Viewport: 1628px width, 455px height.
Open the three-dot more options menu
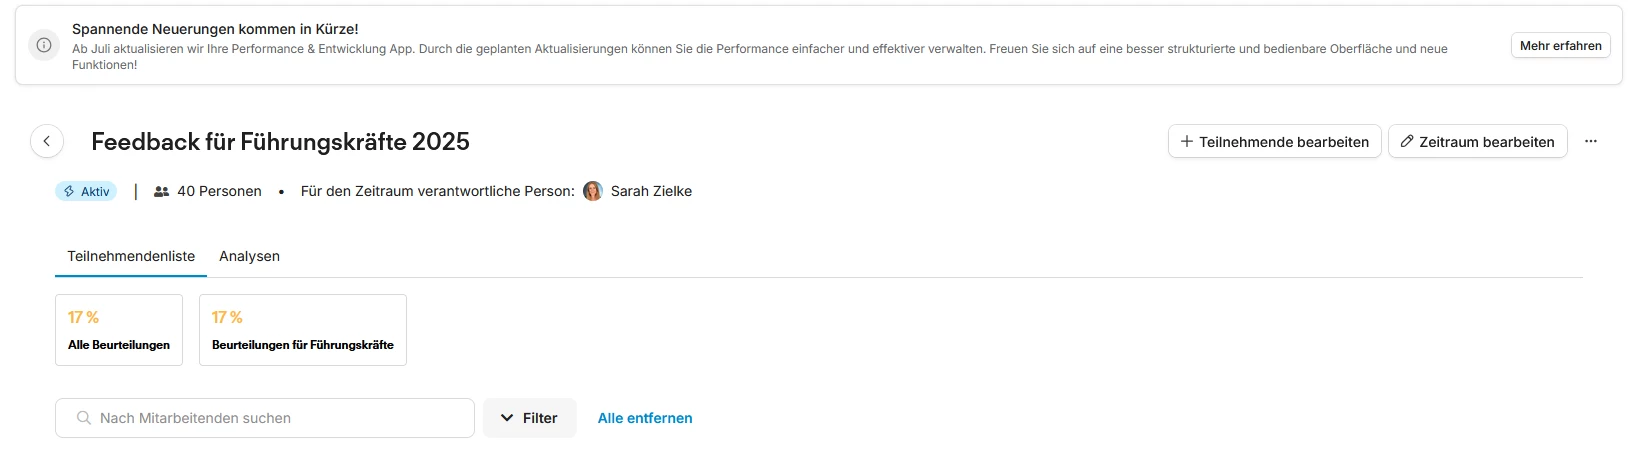tap(1590, 142)
